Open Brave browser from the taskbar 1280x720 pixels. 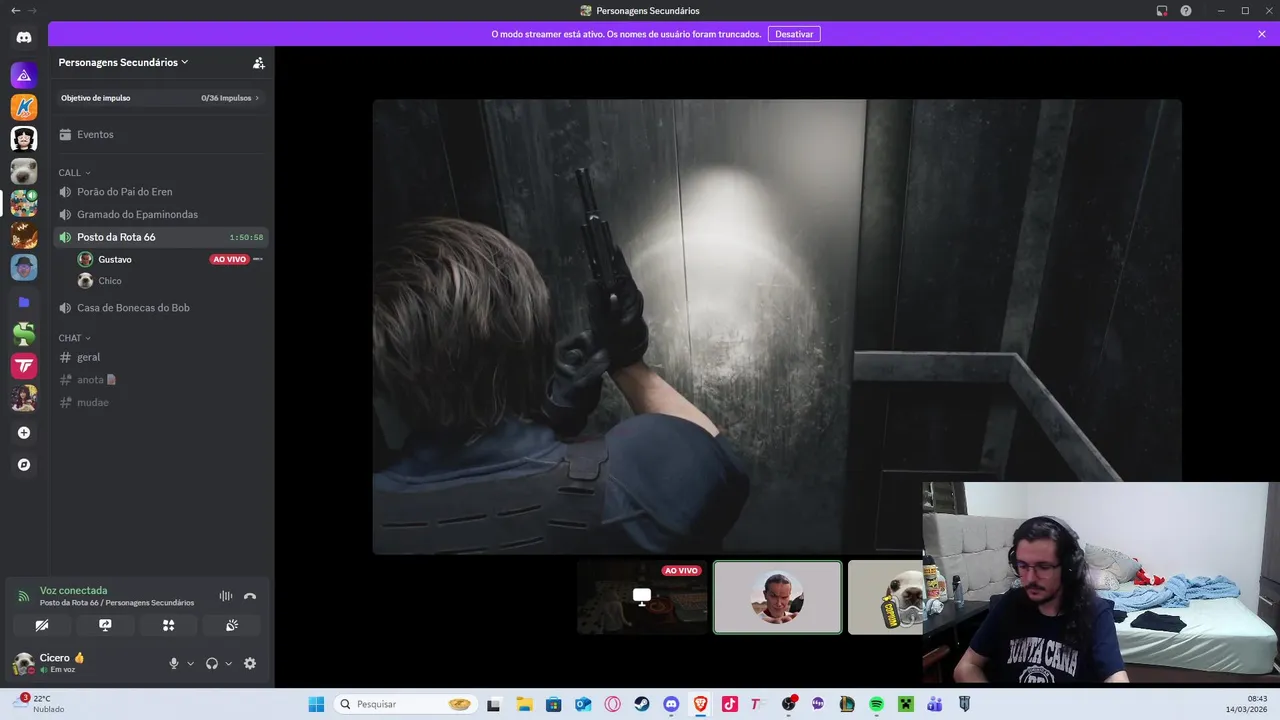[700, 704]
